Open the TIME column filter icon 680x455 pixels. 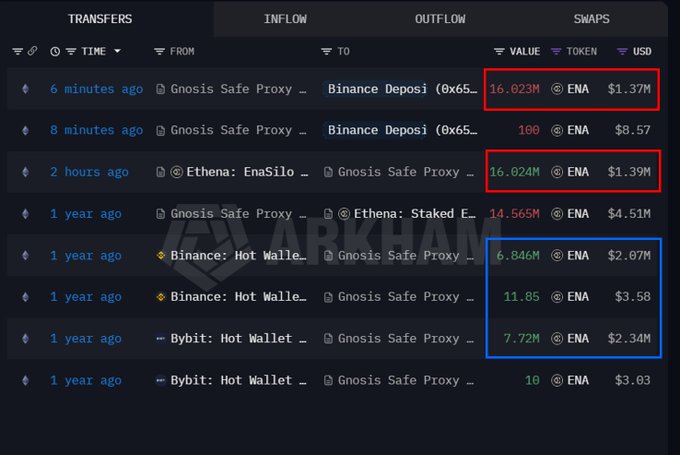pos(71,51)
